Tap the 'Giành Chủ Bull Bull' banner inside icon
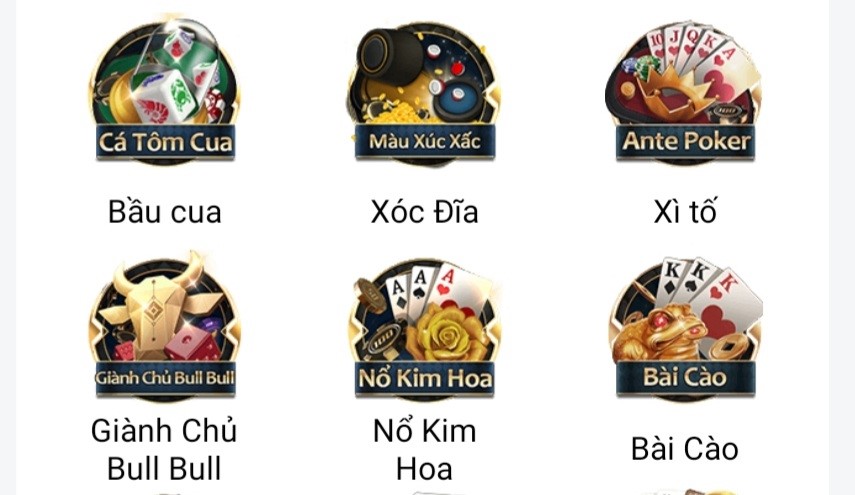This screenshot has width=855, height=495. click(165, 378)
